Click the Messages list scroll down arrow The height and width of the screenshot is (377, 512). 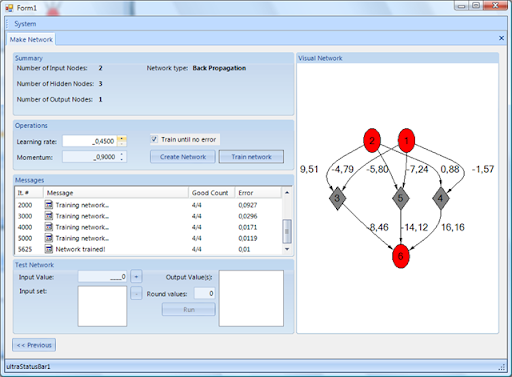tap(287, 249)
